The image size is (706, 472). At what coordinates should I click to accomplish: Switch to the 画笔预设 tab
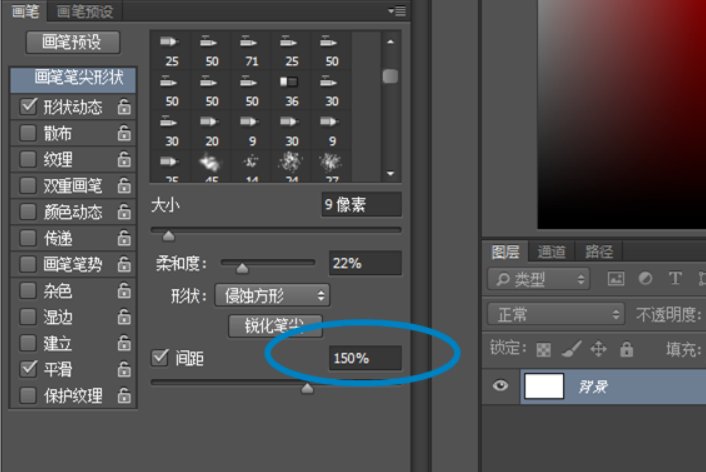(x=85, y=11)
